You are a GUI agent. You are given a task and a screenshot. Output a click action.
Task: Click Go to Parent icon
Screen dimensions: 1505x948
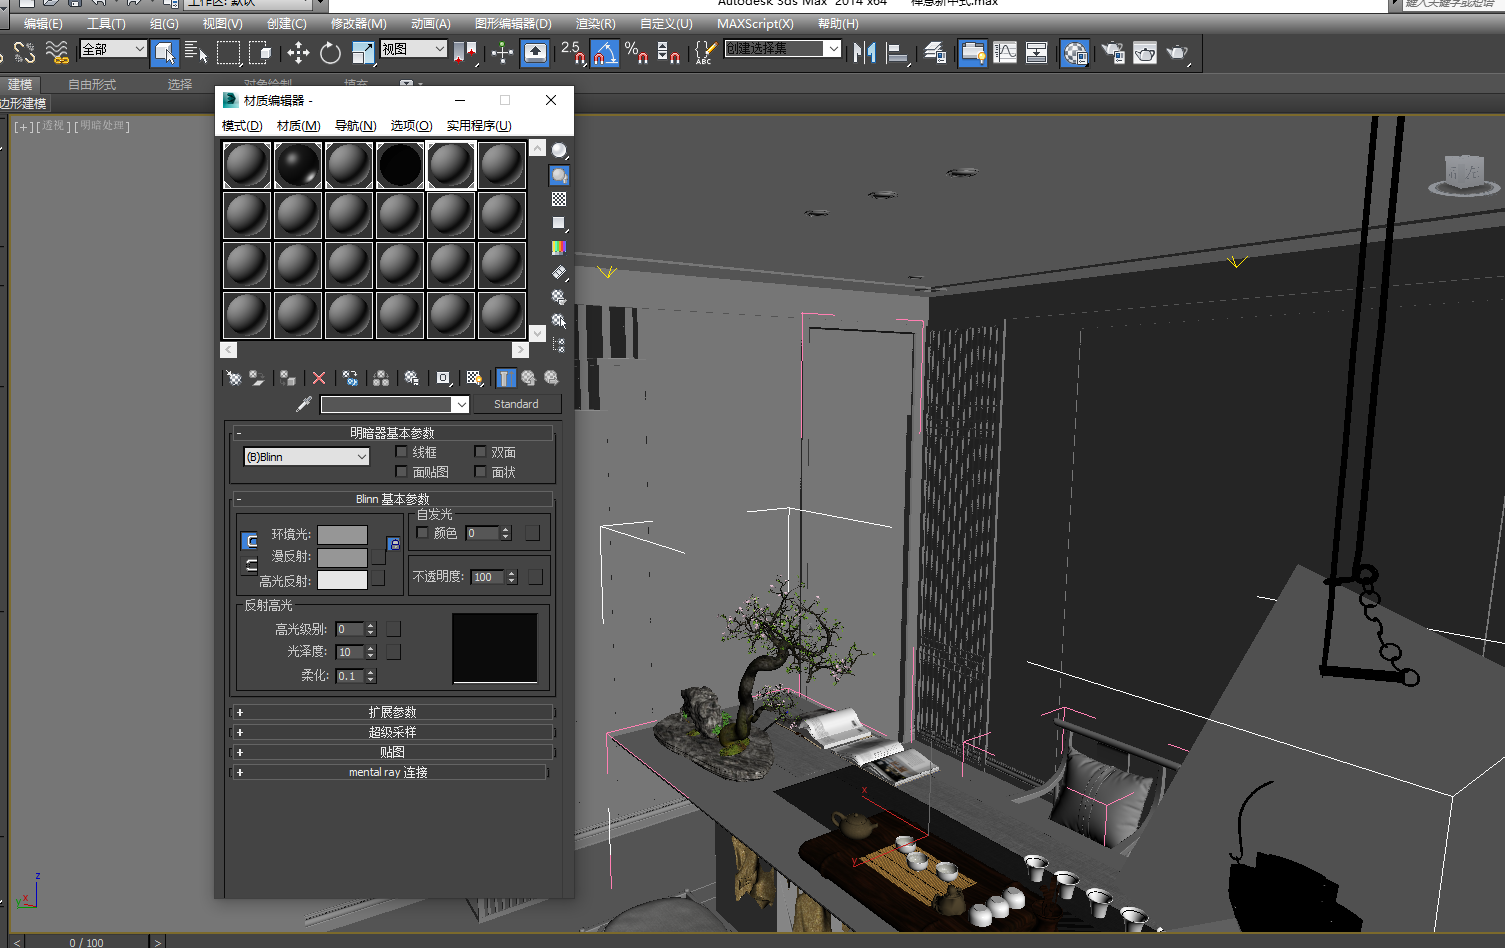tap(528, 378)
